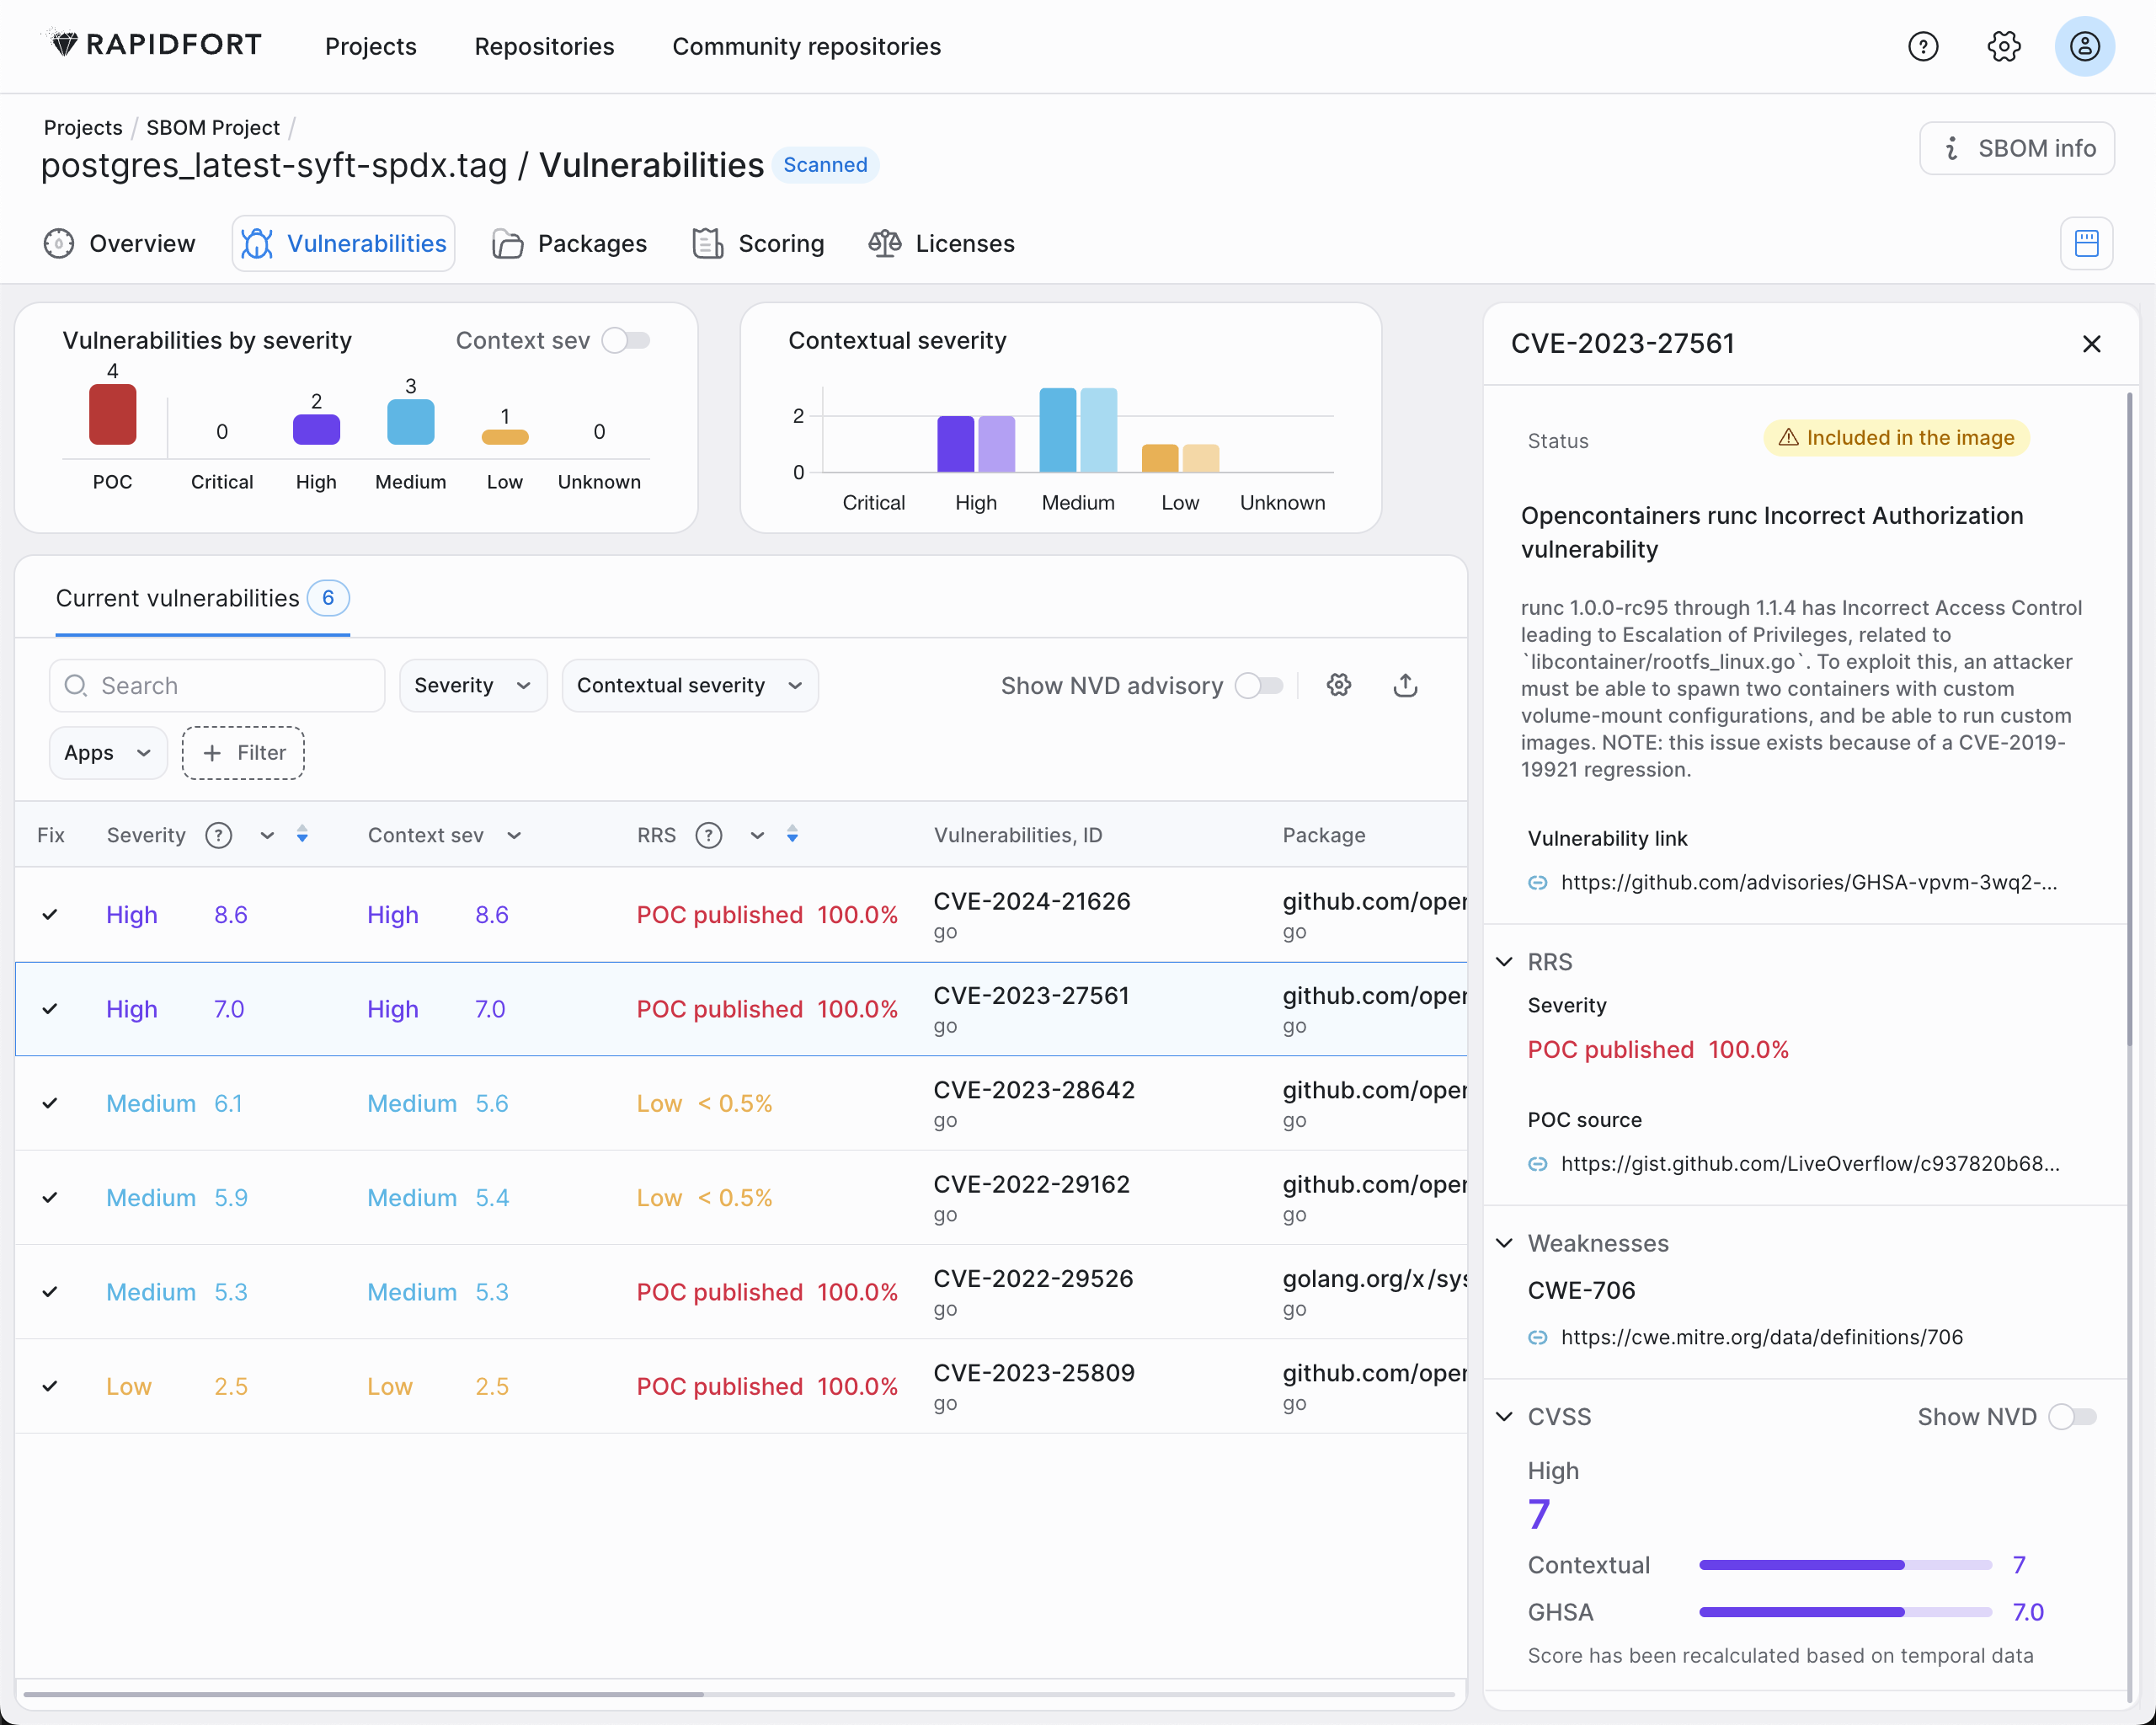Click the Scoring tab icon

[x=709, y=243]
